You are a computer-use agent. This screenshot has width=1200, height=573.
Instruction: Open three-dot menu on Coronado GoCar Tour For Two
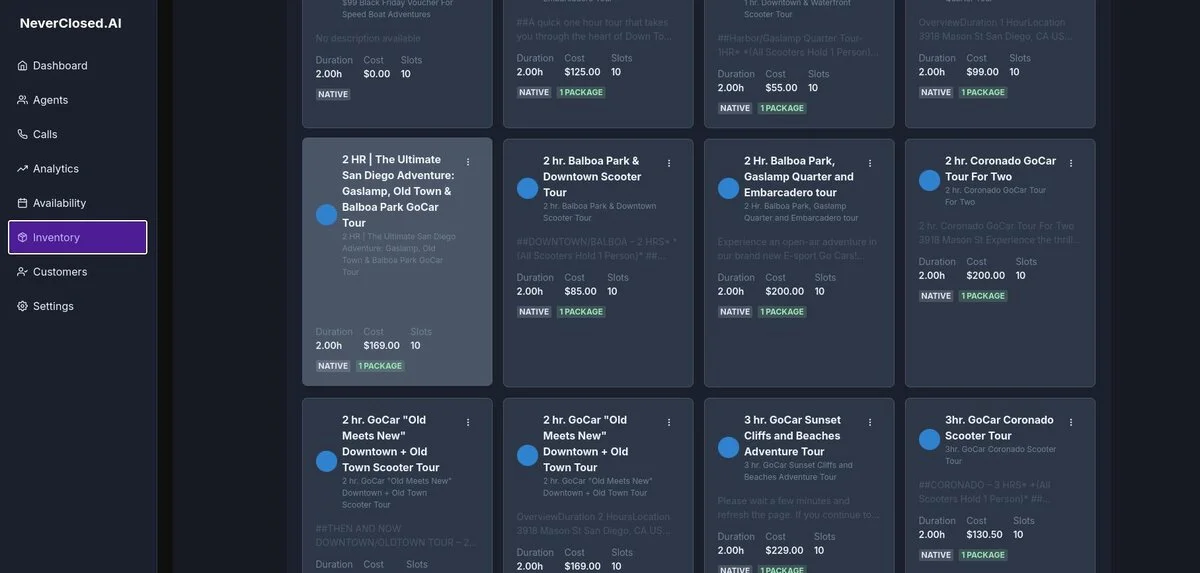(1071, 163)
